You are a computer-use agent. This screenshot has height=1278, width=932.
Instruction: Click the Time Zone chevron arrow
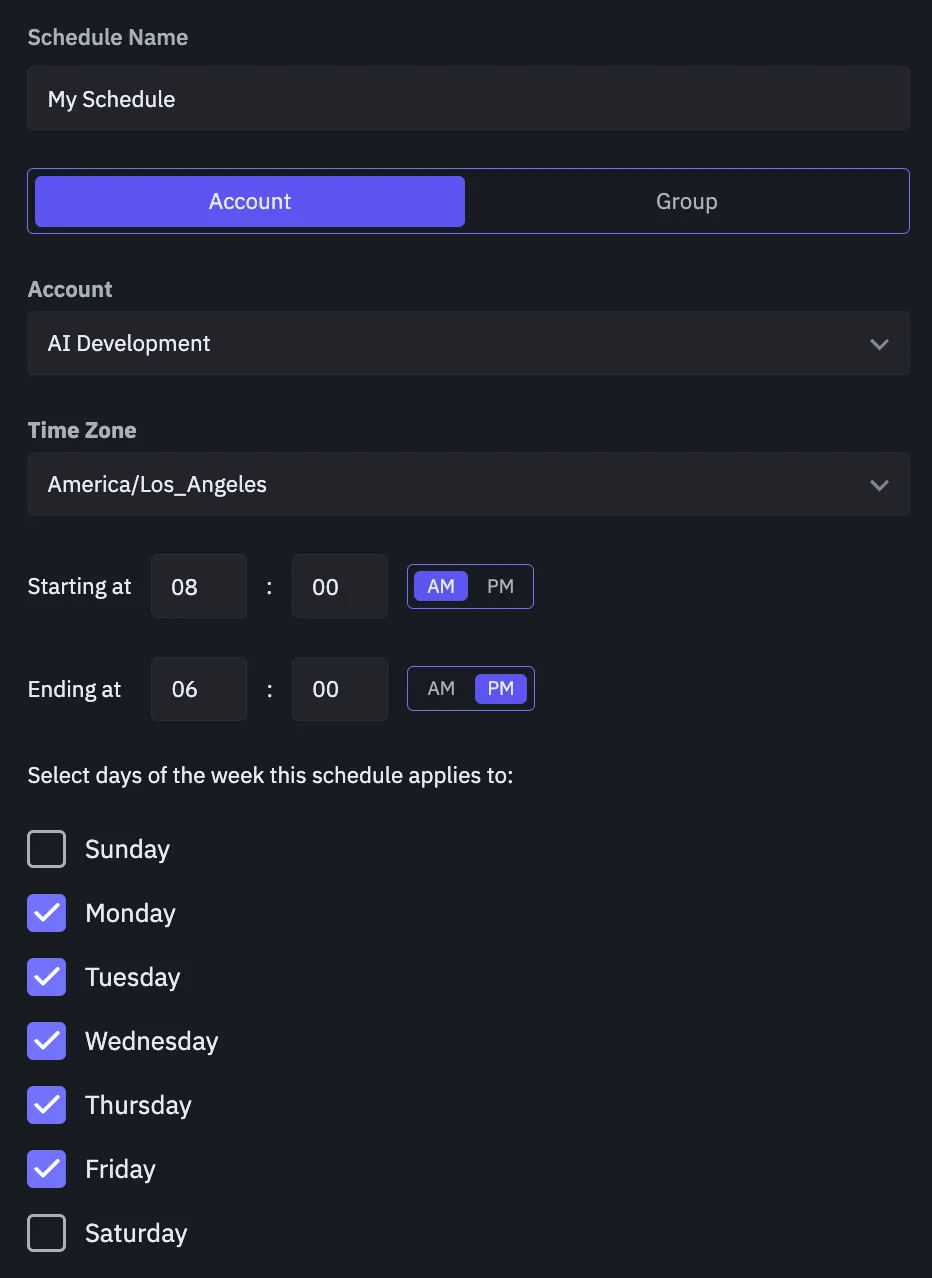(879, 485)
